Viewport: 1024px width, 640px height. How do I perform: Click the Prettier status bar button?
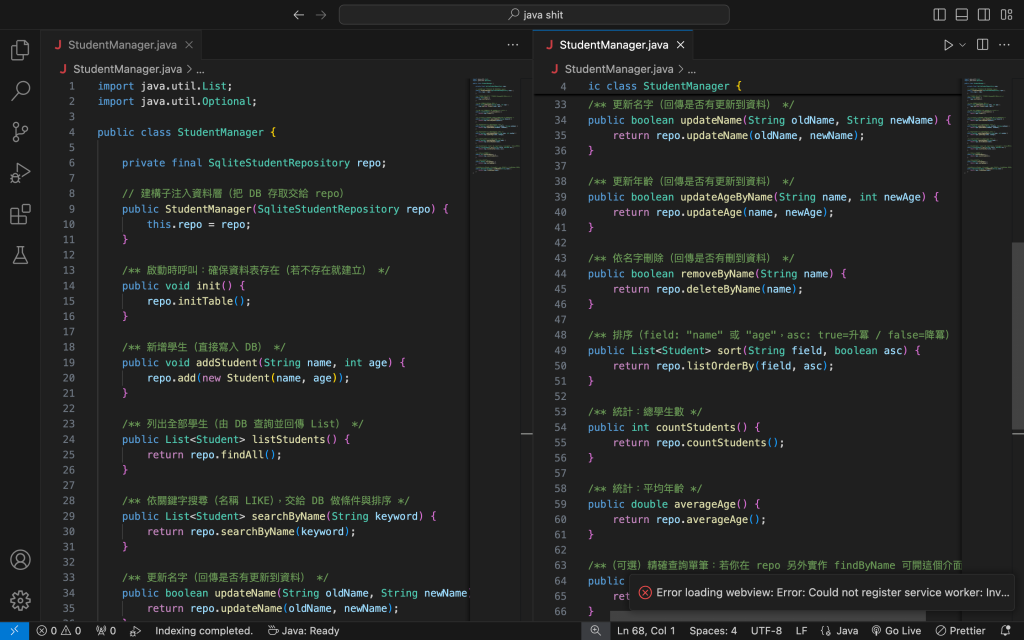(960, 631)
